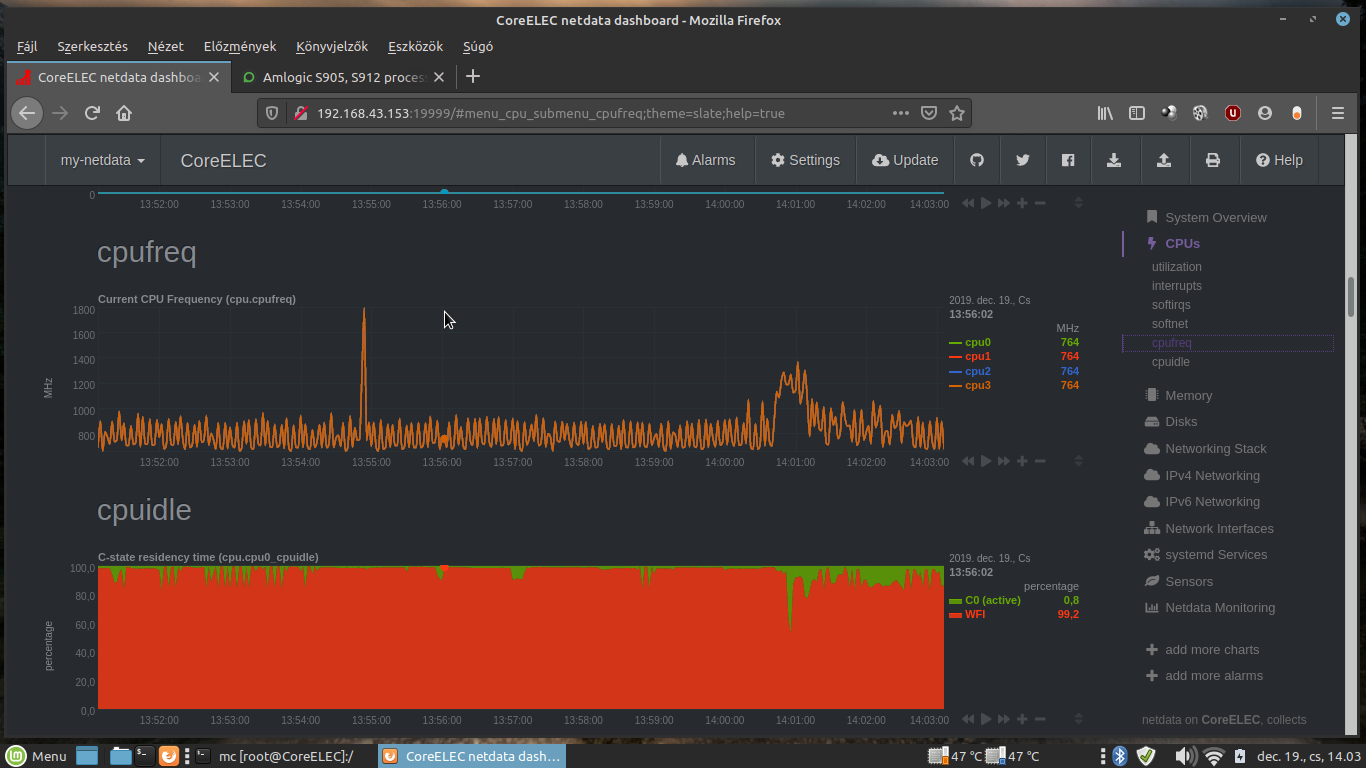The height and width of the screenshot is (768, 1366).
Task: Zoom in the cpuidle chart with plus
Action: (1022, 719)
